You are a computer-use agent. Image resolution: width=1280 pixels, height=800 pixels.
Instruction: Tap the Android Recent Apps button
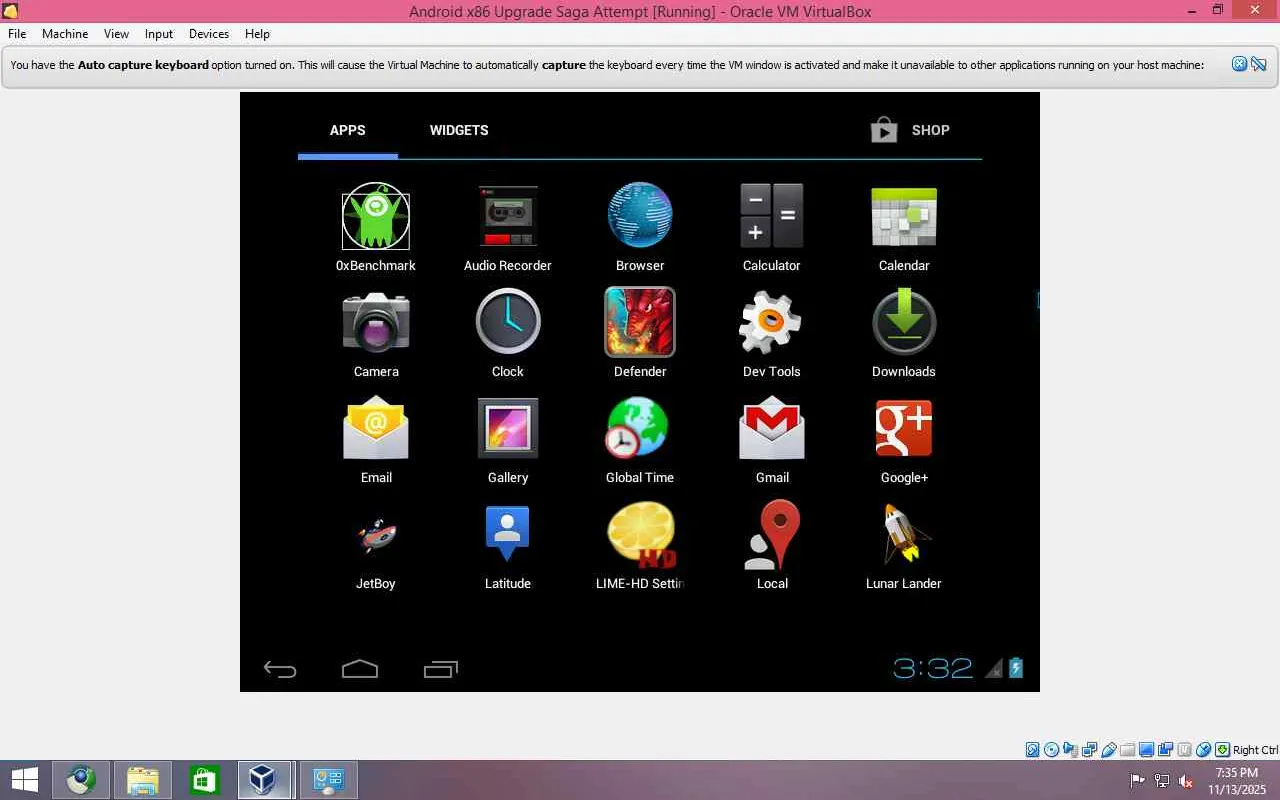click(441, 669)
